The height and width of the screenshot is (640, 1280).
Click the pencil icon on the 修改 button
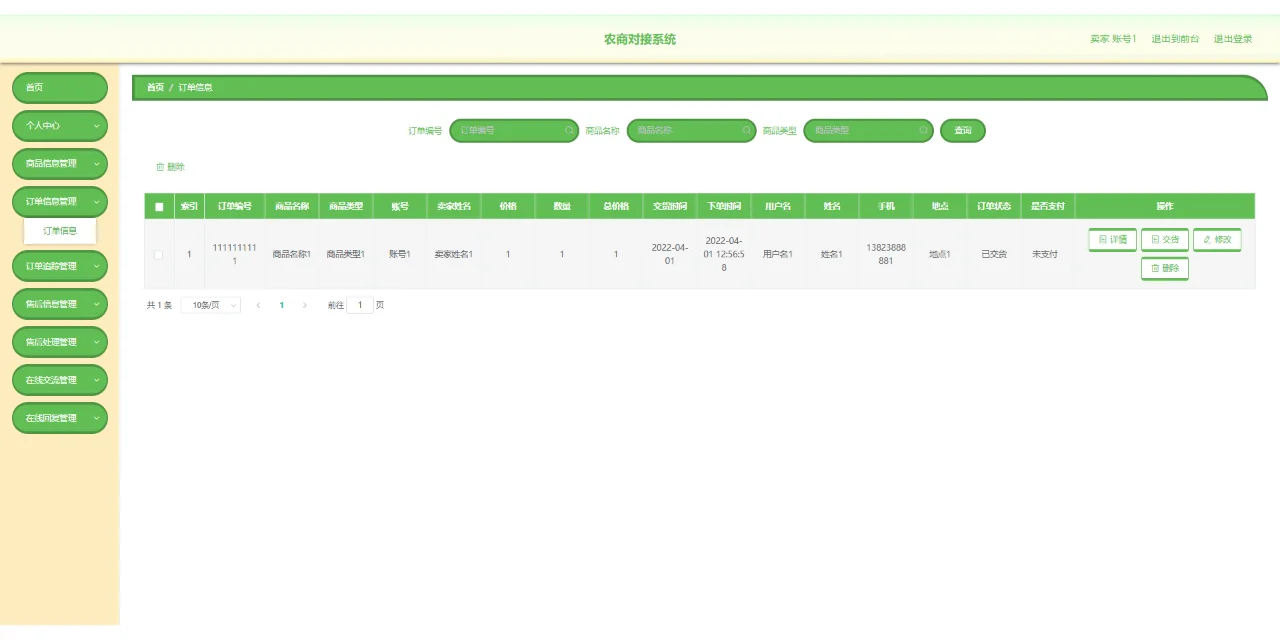pyautogui.click(x=1207, y=239)
